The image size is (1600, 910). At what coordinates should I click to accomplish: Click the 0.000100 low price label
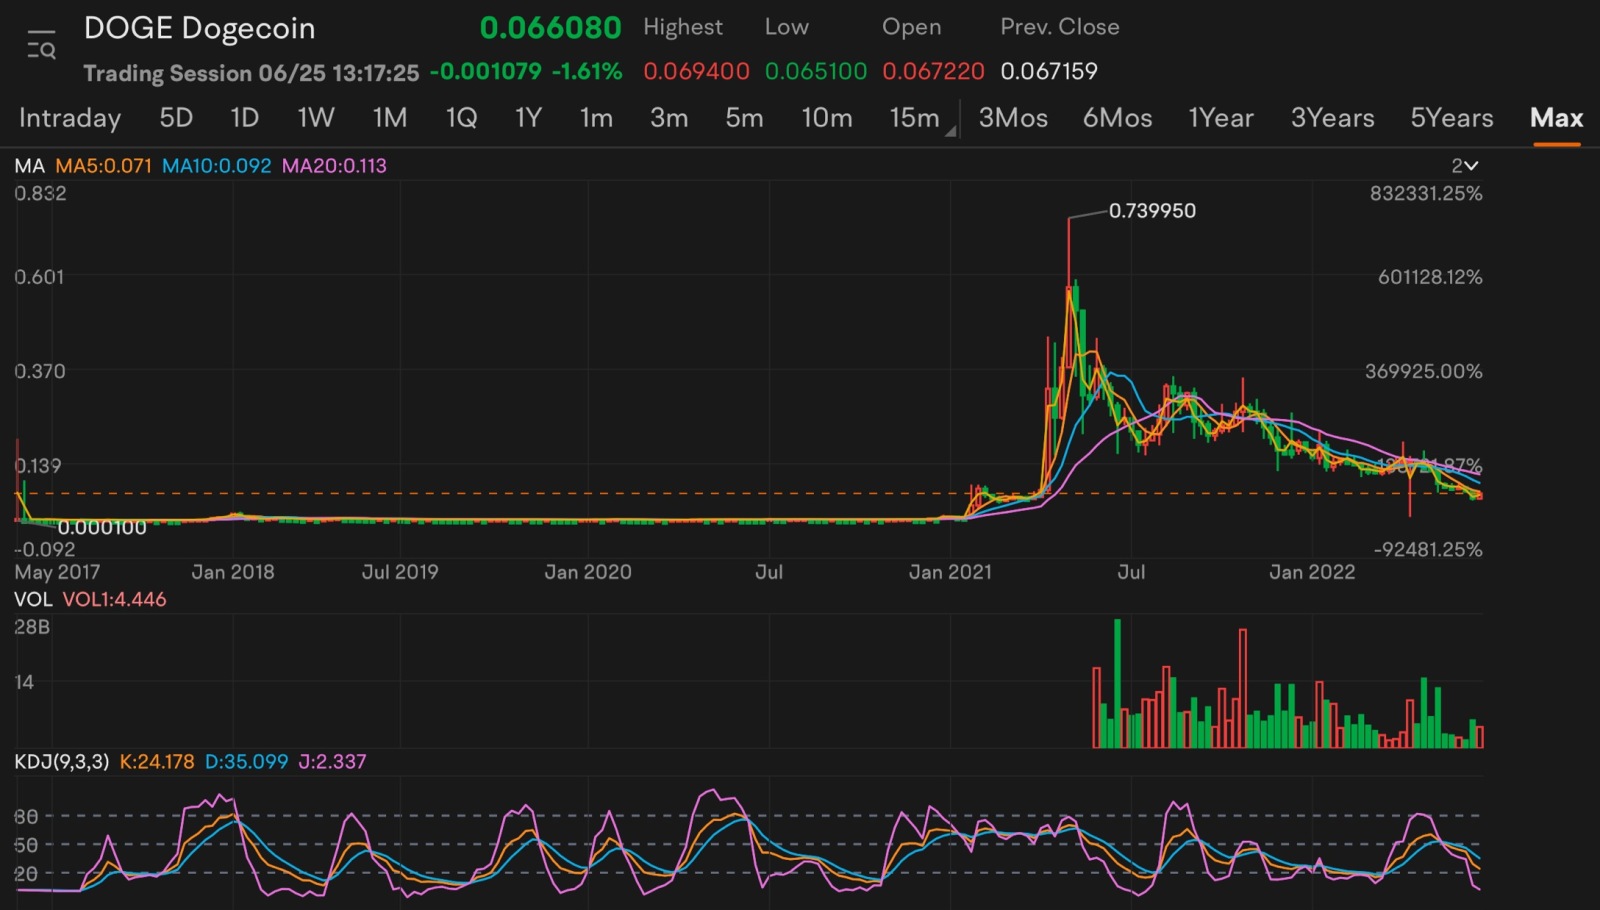point(102,528)
